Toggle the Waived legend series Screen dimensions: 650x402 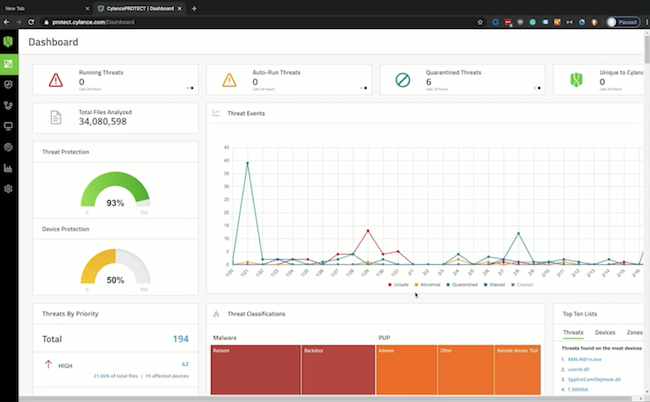(494, 285)
